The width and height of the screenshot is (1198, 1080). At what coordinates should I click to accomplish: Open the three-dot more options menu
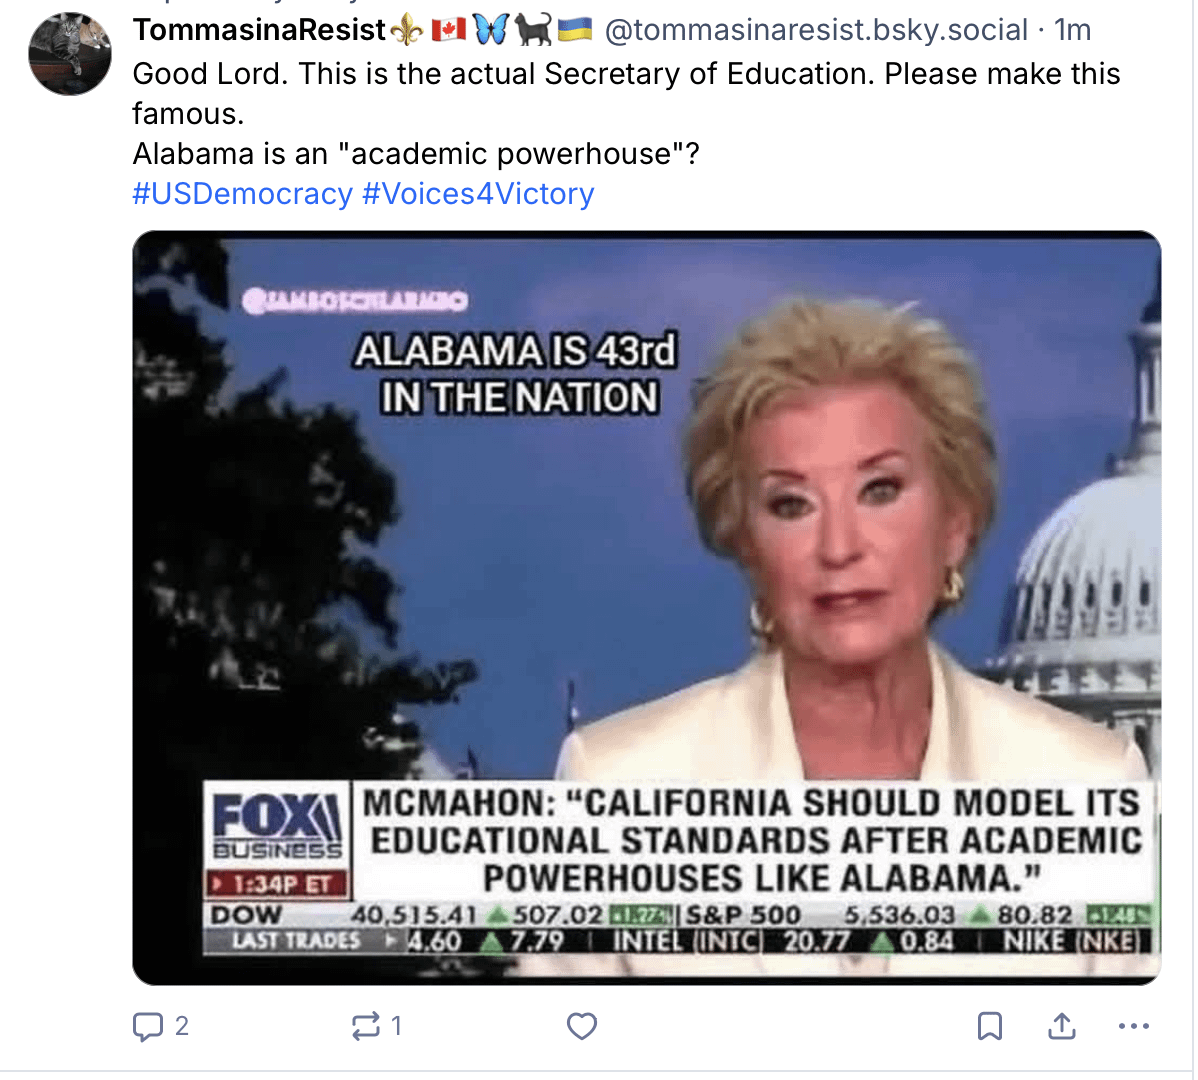click(1133, 1027)
